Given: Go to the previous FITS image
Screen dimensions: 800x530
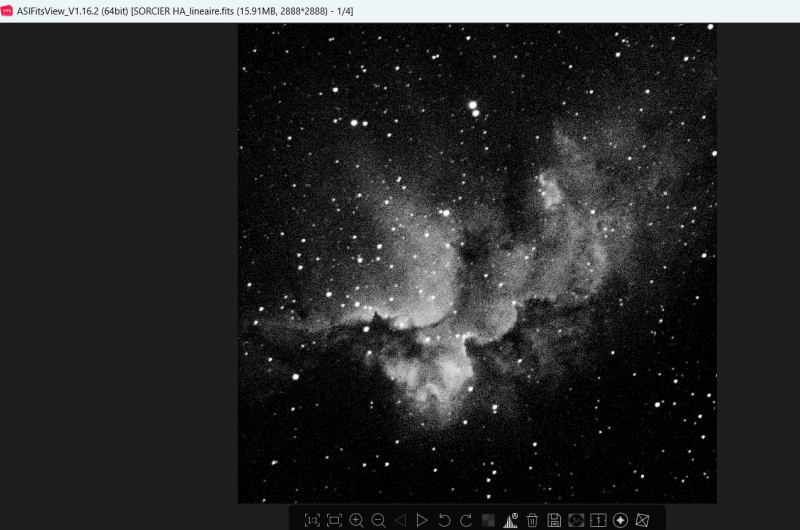Looking at the screenshot, I should 401,520.
